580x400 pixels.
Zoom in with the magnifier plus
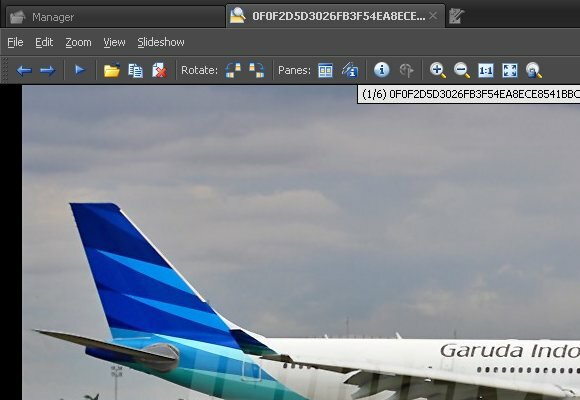(x=438, y=70)
